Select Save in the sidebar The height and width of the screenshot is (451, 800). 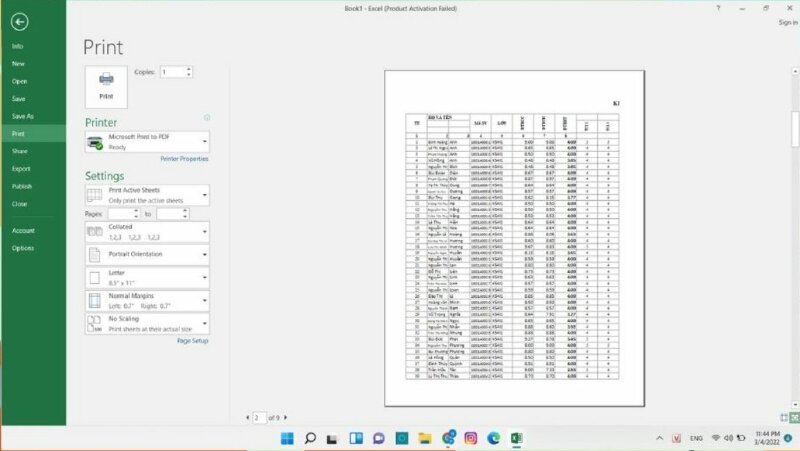click(x=18, y=99)
